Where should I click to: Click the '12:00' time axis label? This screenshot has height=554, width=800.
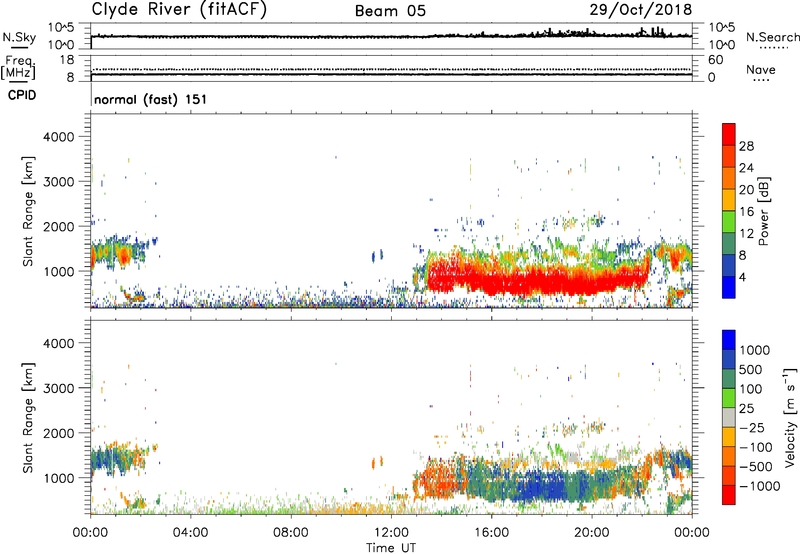[391, 533]
